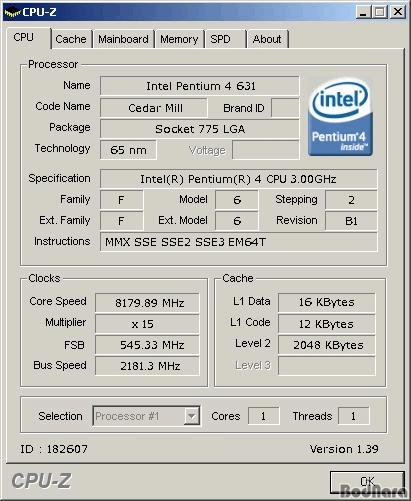Select the Specification text field
Viewport: 411px width, 501px height.
pyautogui.click(x=239, y=179)
